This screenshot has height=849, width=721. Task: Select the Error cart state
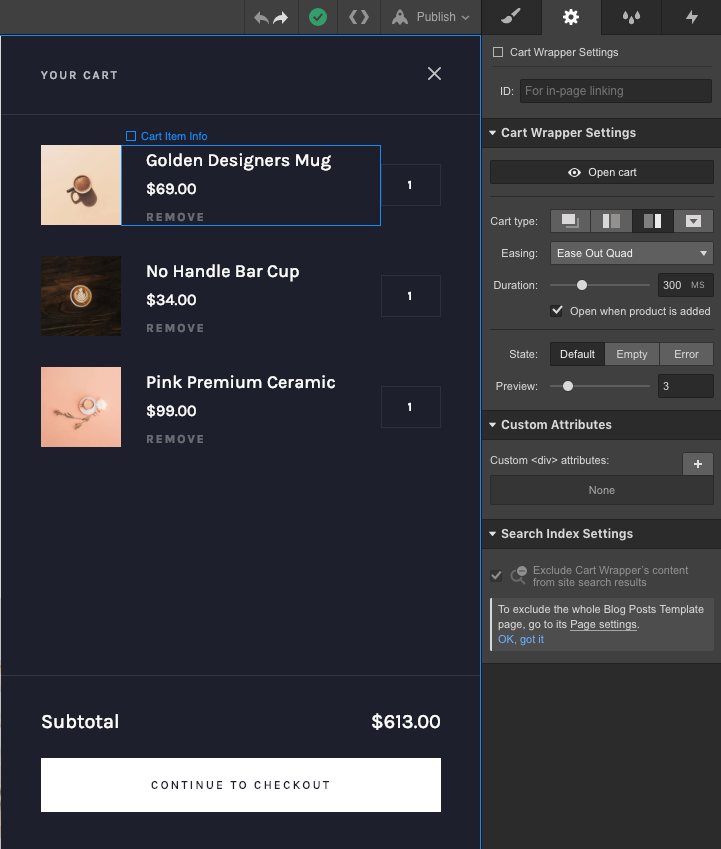tap(686, 354)
